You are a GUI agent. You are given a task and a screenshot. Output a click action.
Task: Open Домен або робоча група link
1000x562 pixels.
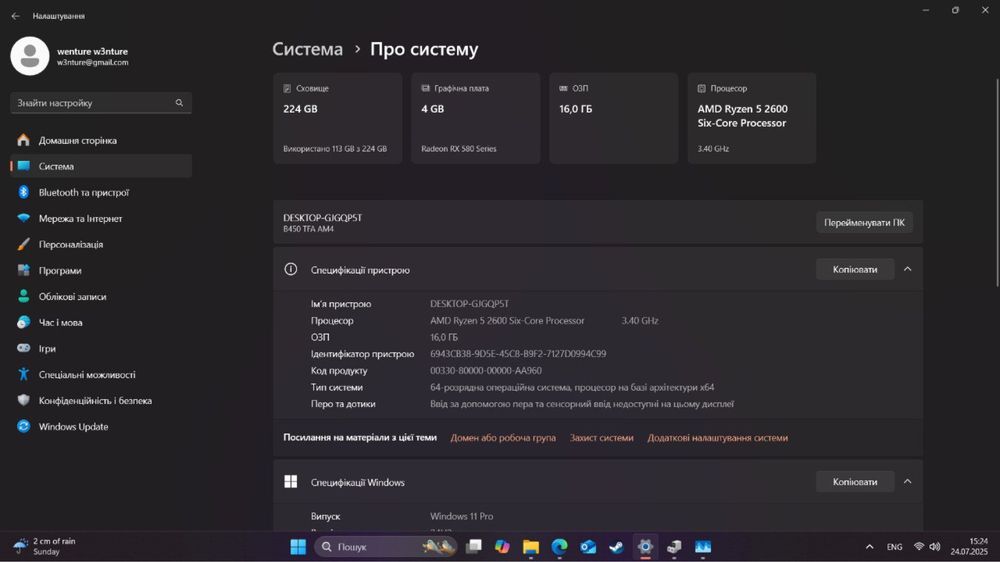pos(503,438)
